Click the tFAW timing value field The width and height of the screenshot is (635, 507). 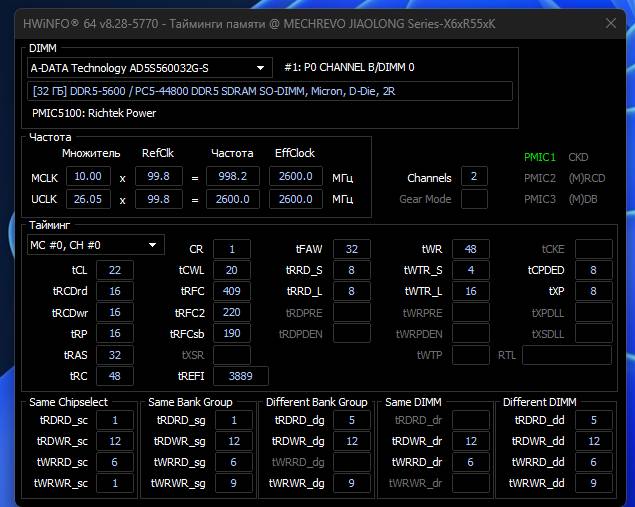351,249
